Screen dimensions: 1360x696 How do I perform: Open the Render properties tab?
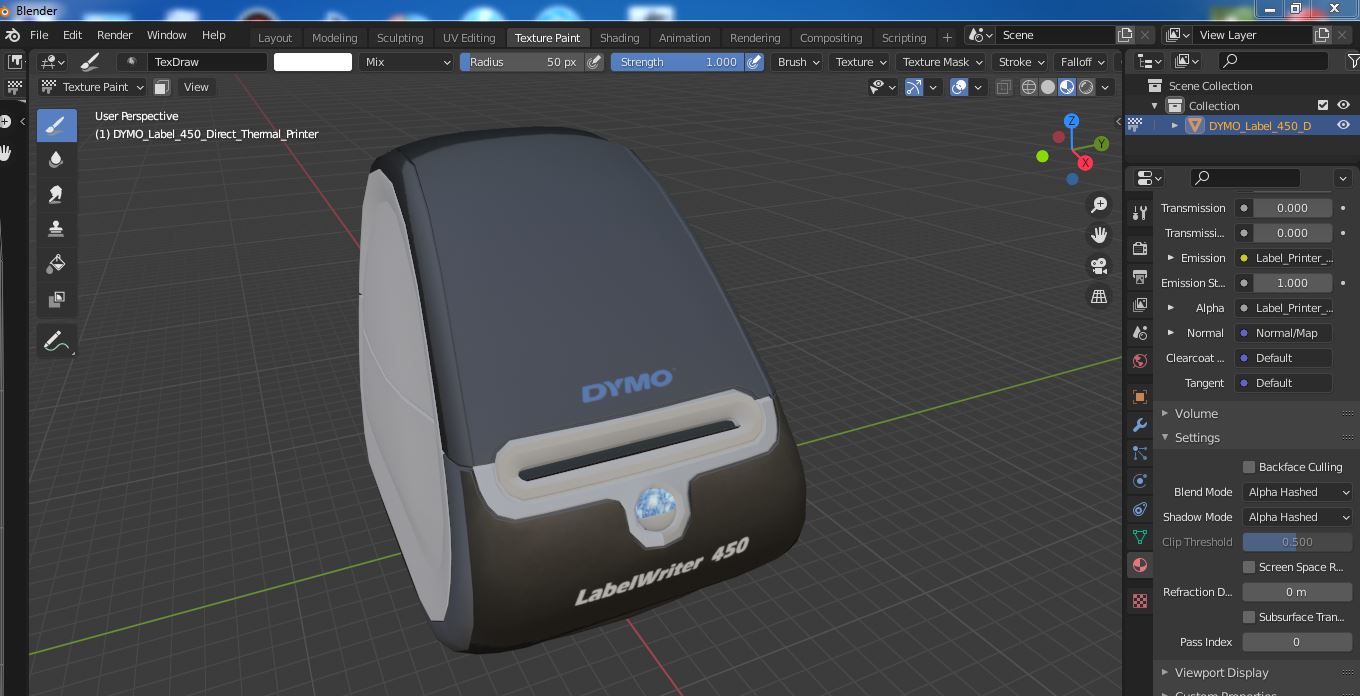pyautogui.click(x=1139, y=248)
